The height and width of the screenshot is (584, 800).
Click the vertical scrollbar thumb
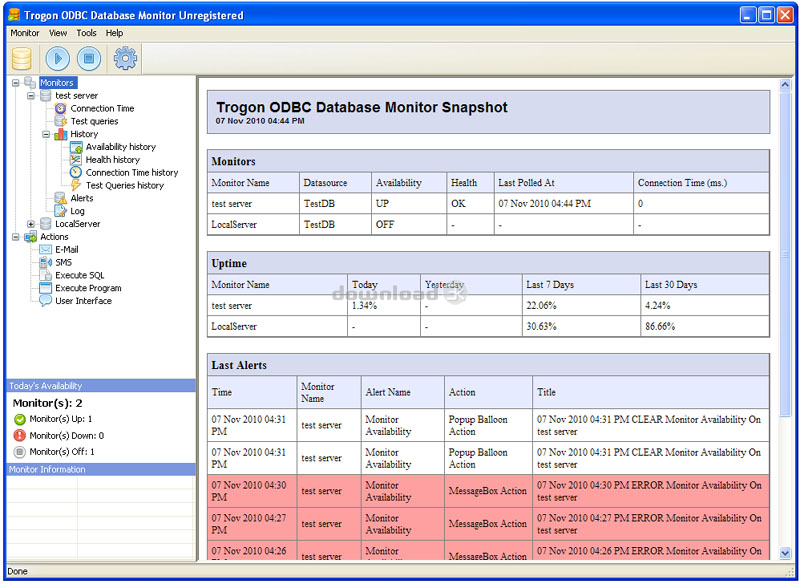(x=785, y=255)
